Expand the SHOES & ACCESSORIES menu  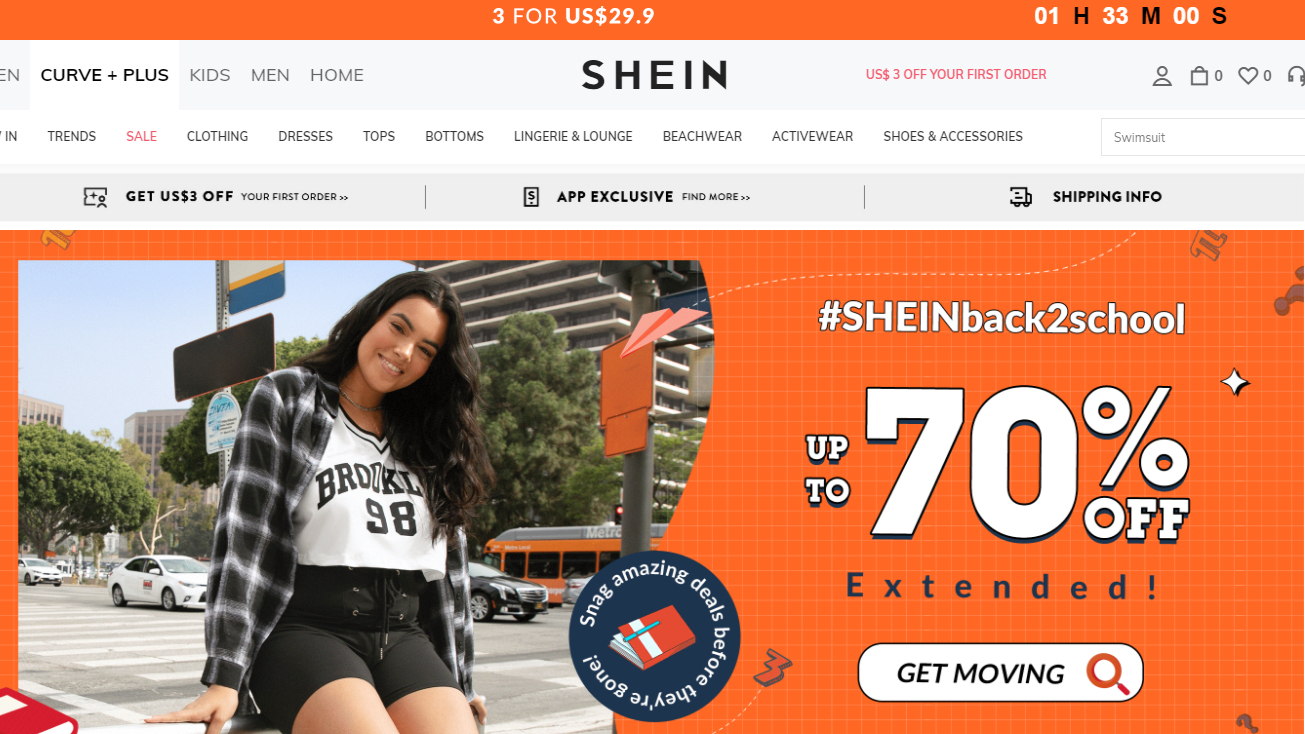953,137
